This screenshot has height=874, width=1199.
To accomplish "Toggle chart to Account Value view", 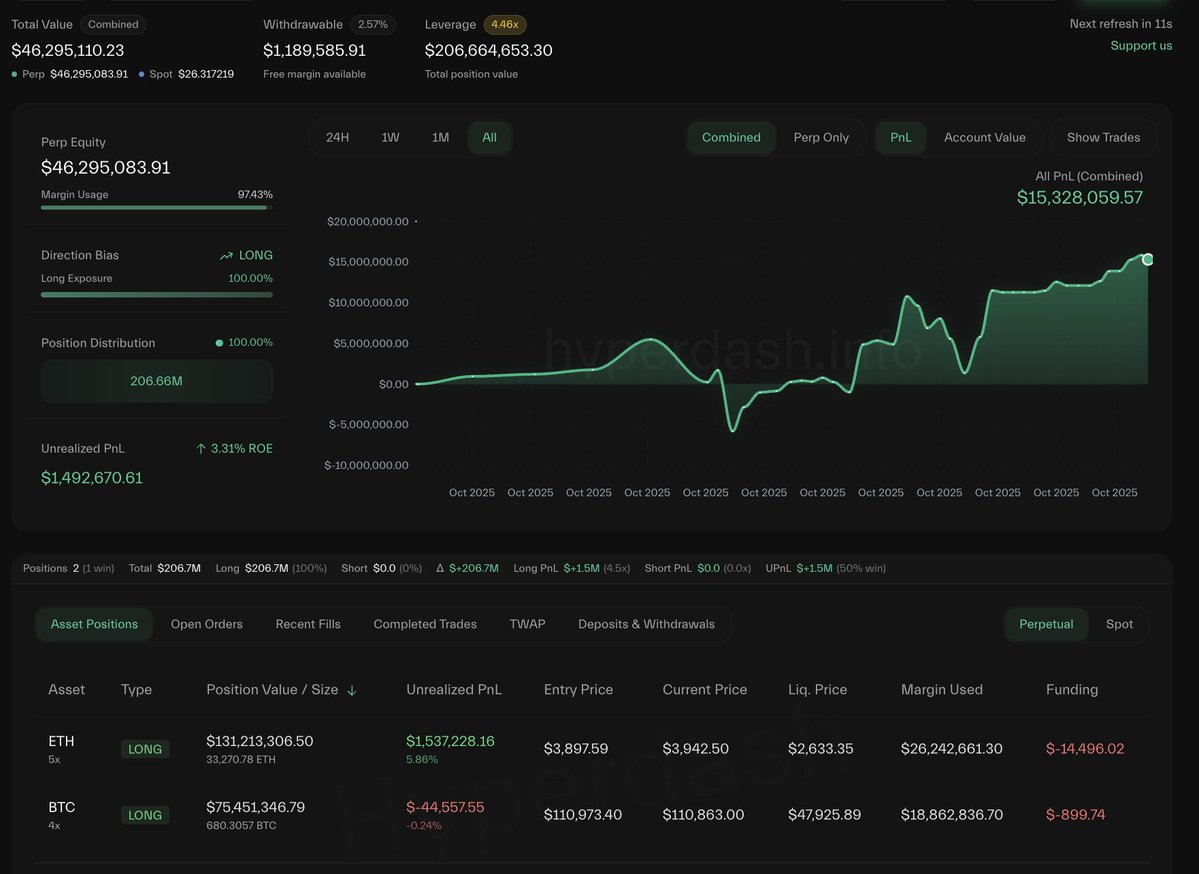I will [x=984, y=138].
